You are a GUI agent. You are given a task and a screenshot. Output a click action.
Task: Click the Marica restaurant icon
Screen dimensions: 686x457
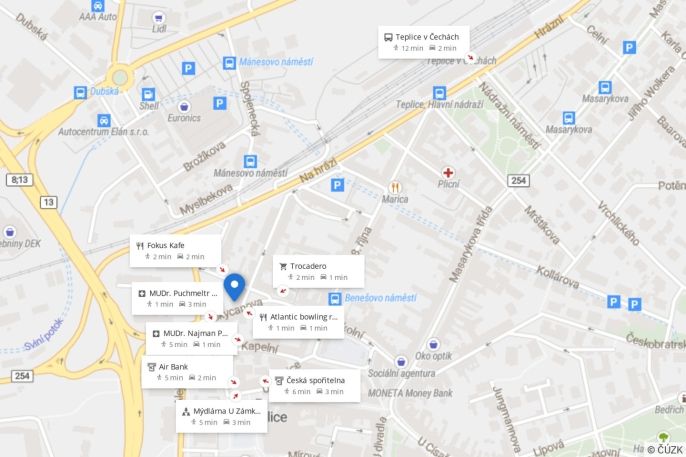point(395,188)
